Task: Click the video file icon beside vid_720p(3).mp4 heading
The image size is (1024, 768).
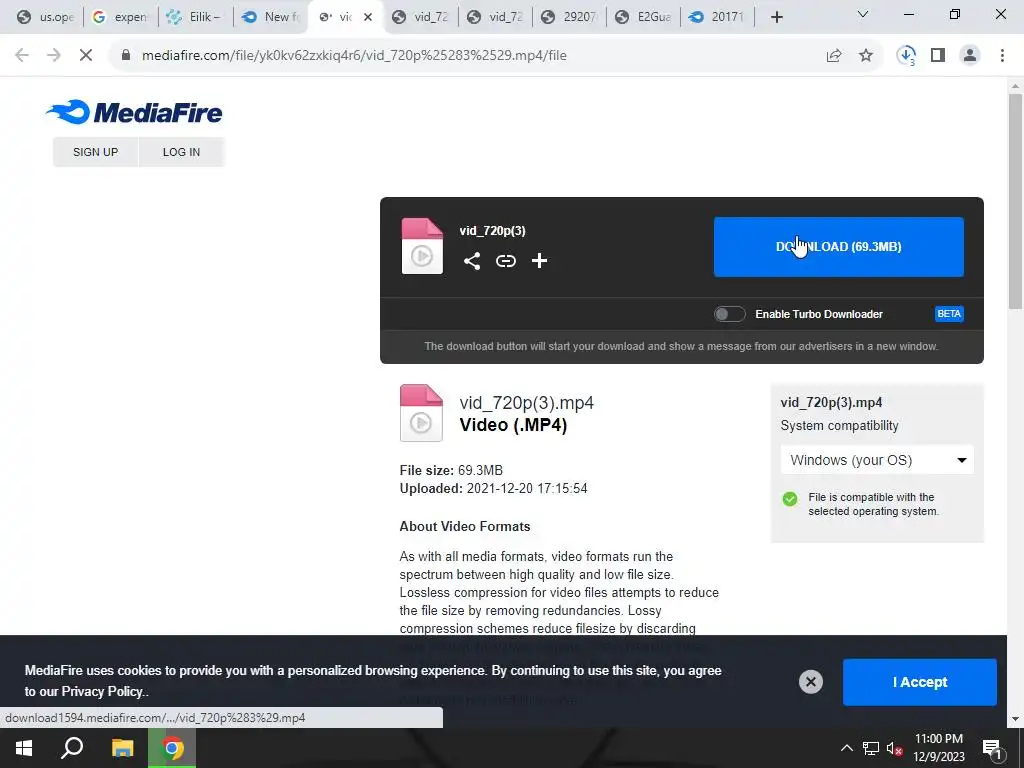Action: click(421, 413)
